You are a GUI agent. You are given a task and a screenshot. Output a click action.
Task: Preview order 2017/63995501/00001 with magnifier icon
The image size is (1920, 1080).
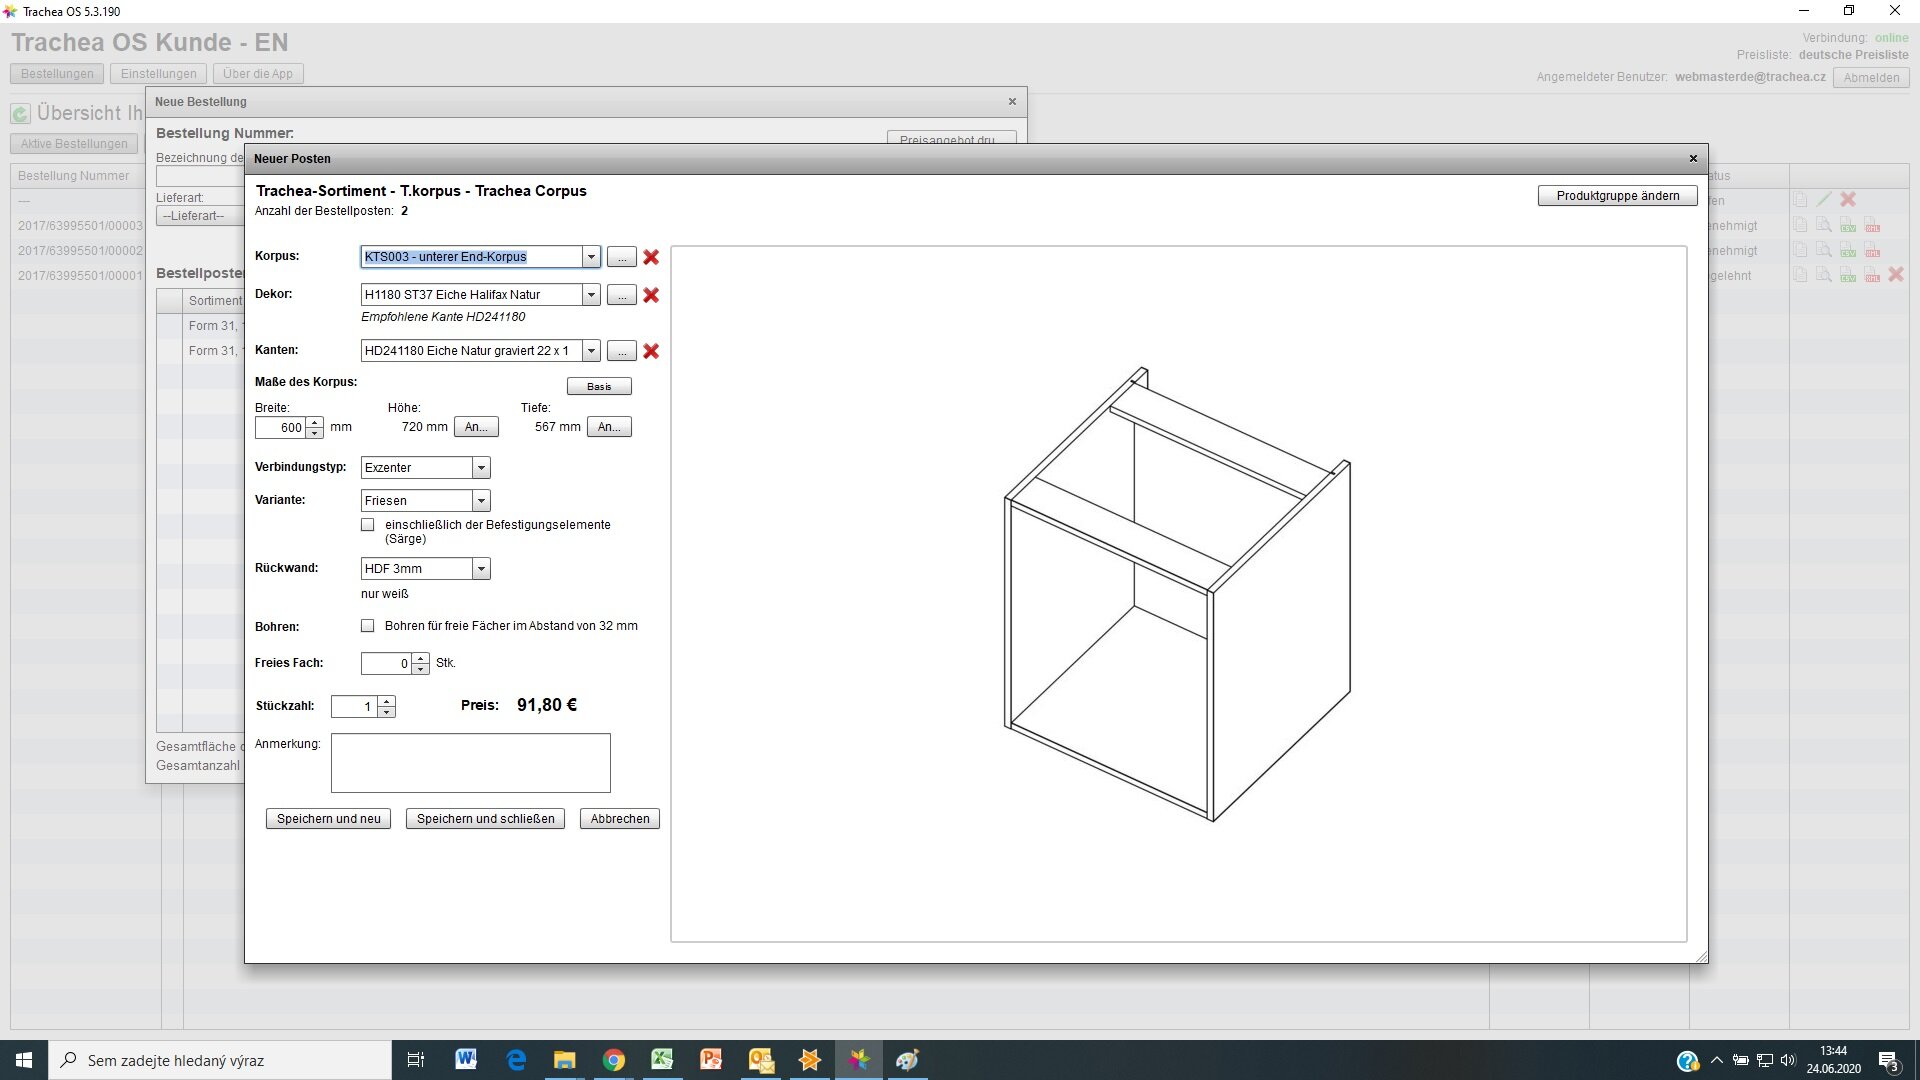tap(1824, 275)
